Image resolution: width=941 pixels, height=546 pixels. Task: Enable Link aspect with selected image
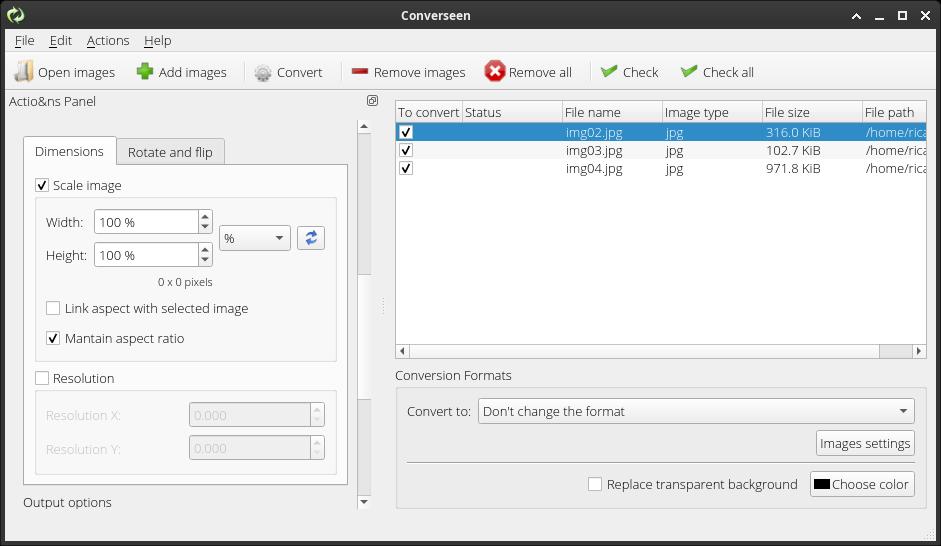[x=53, y=308]
